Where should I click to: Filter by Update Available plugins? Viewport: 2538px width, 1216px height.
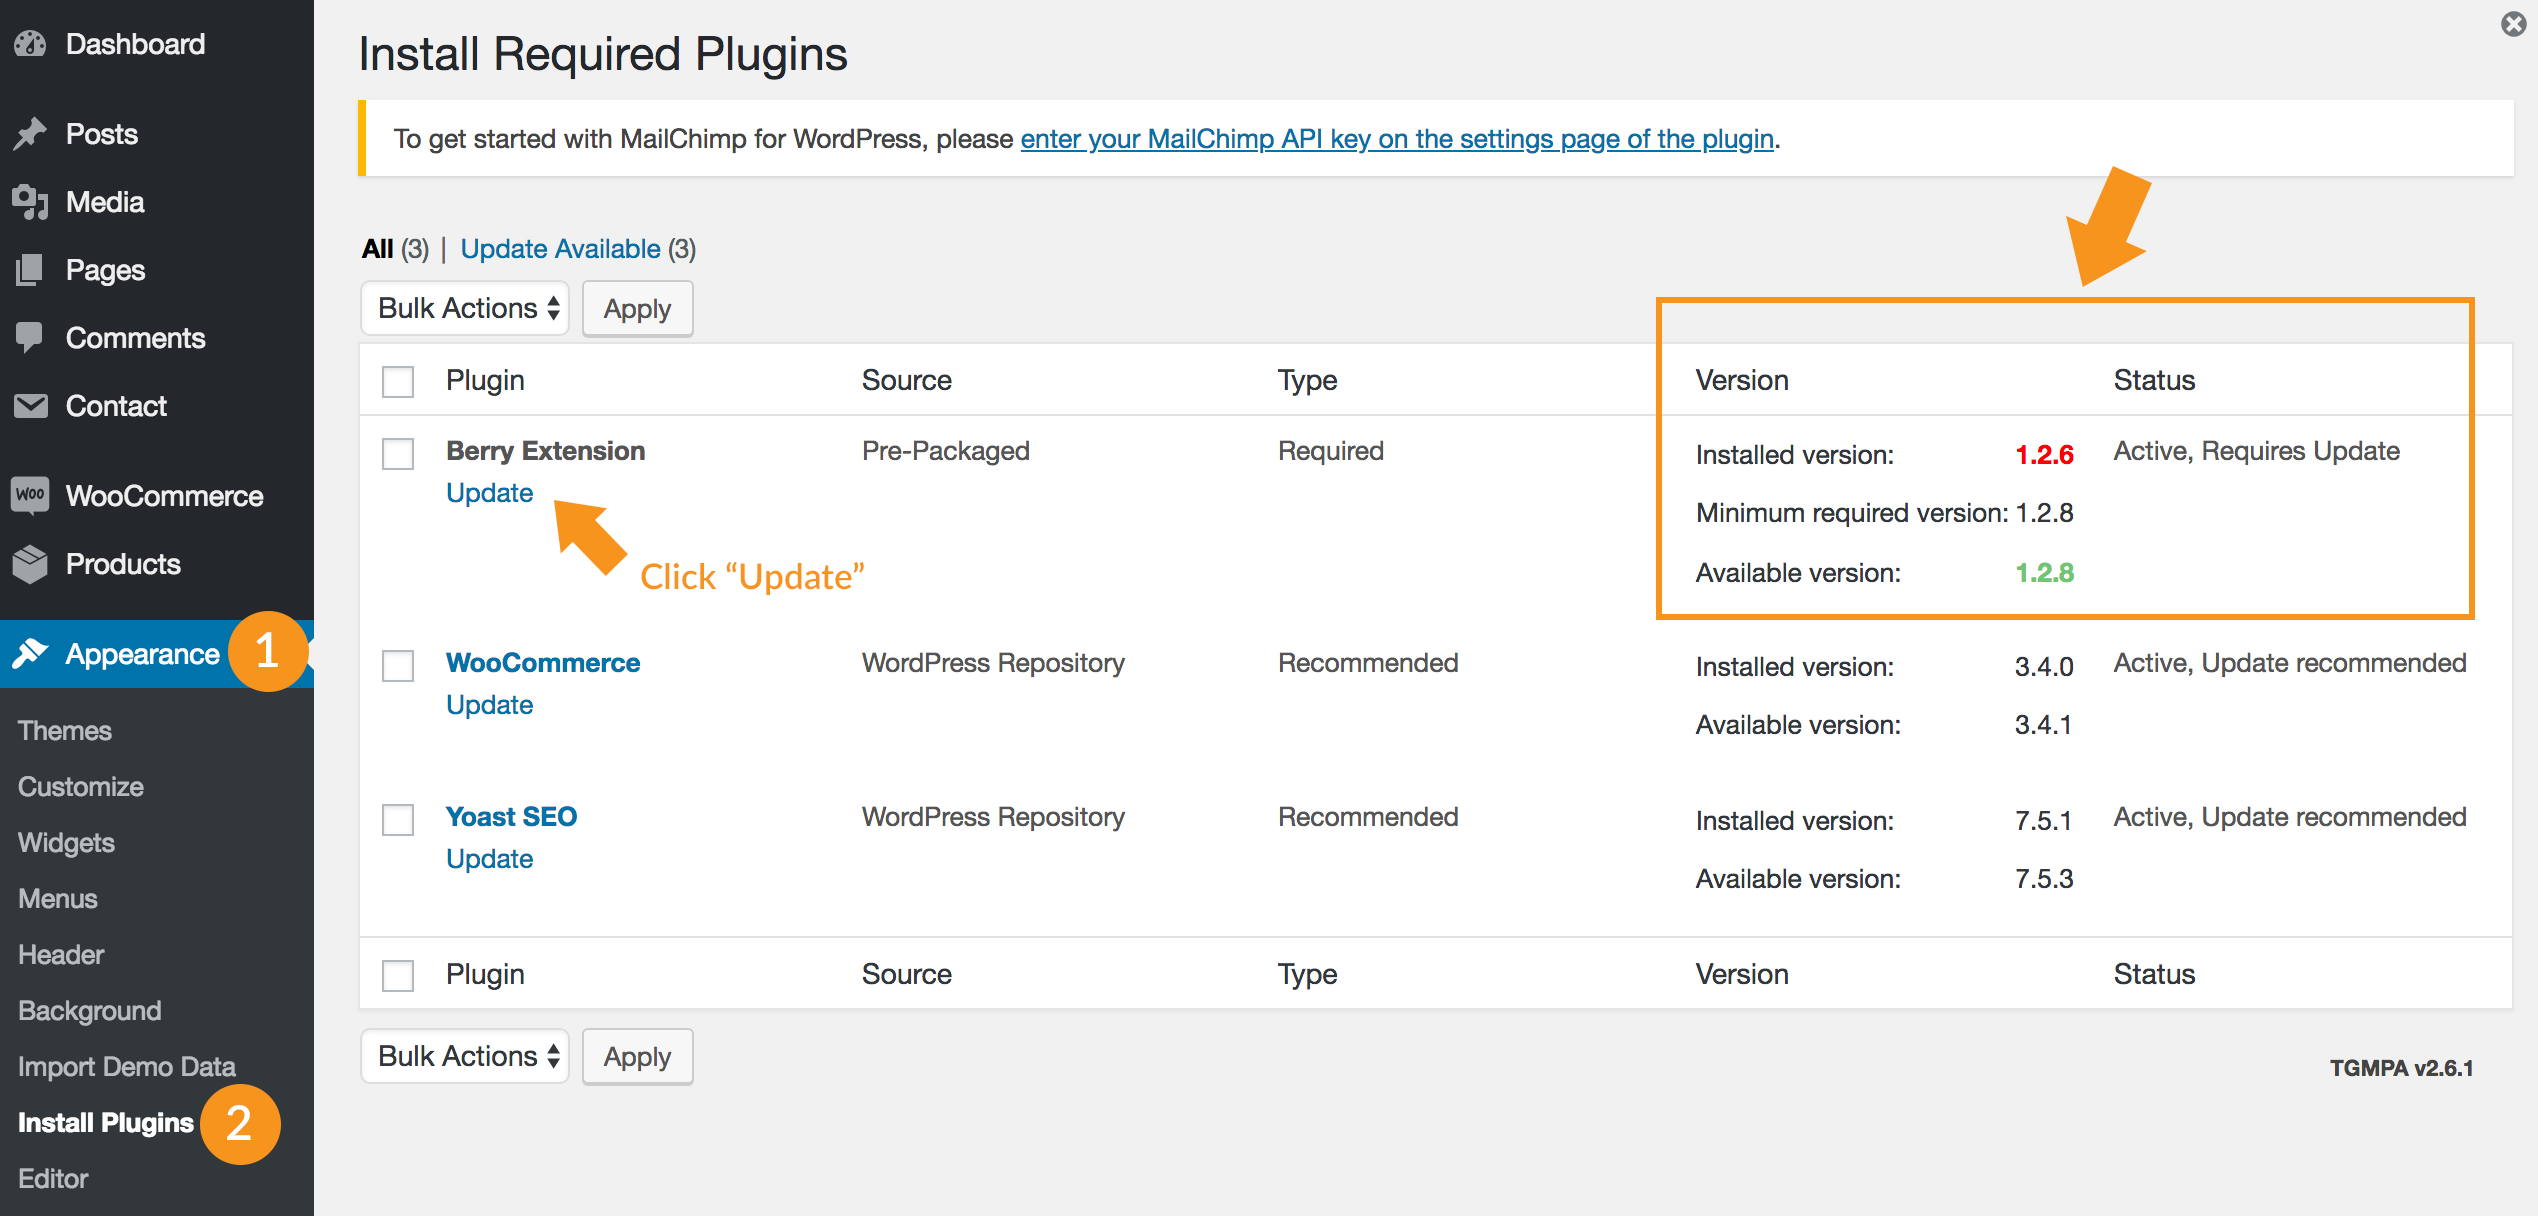tap(560, 249)
